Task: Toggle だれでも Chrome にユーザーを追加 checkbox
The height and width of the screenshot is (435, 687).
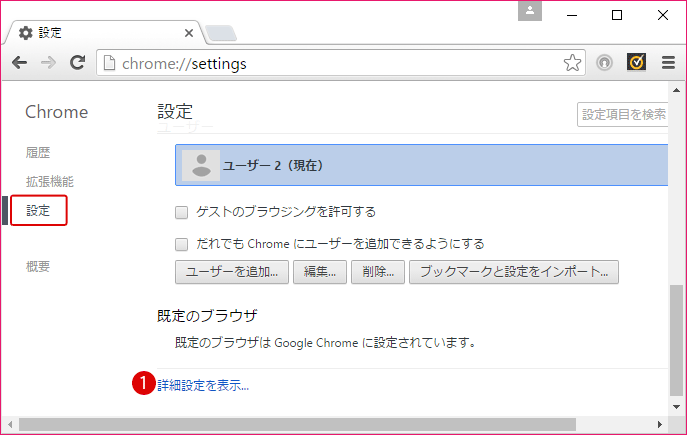Action: coord(182,243)
